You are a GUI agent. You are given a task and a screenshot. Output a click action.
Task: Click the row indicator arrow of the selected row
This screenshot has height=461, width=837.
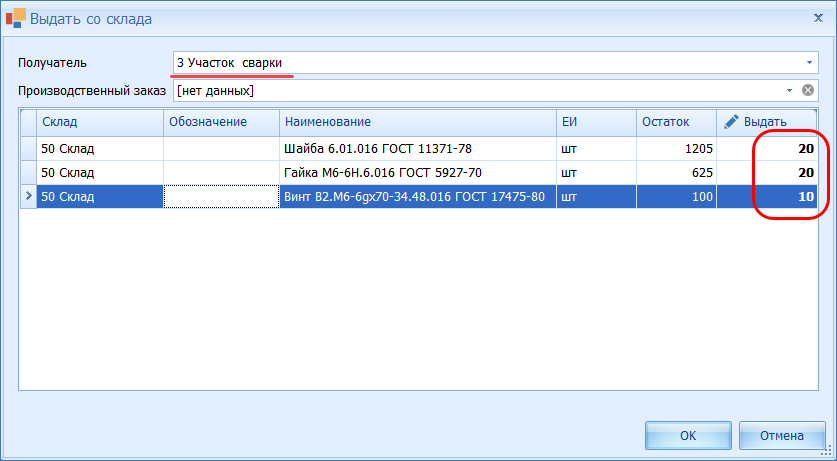tap(28, 197)
